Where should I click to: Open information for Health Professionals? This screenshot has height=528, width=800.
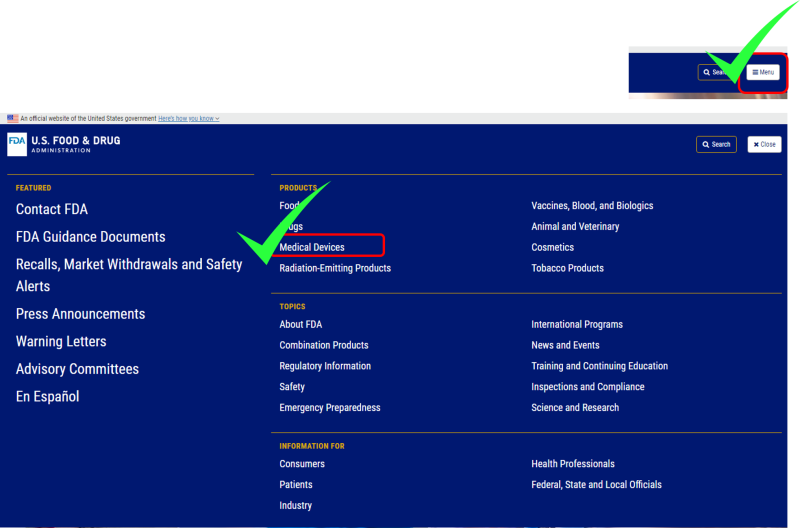[572, 464]
